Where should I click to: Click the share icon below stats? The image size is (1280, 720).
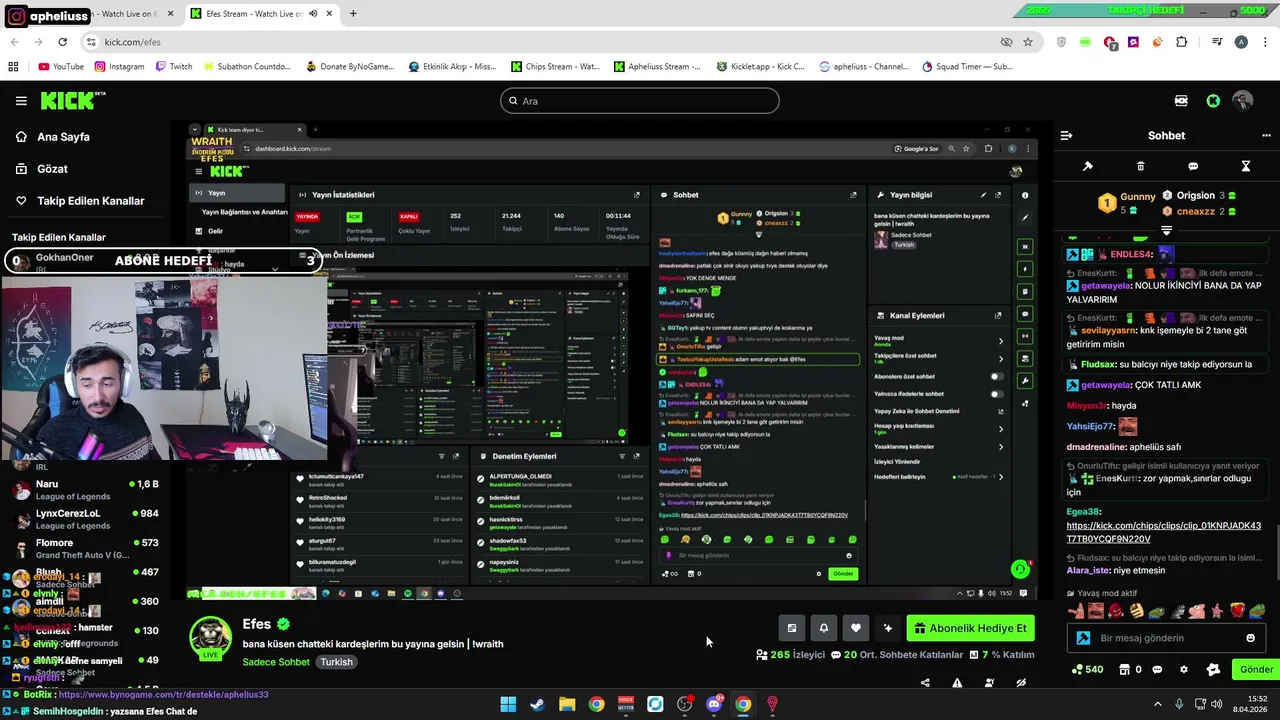pyautogui.click(x=925, y=684)
